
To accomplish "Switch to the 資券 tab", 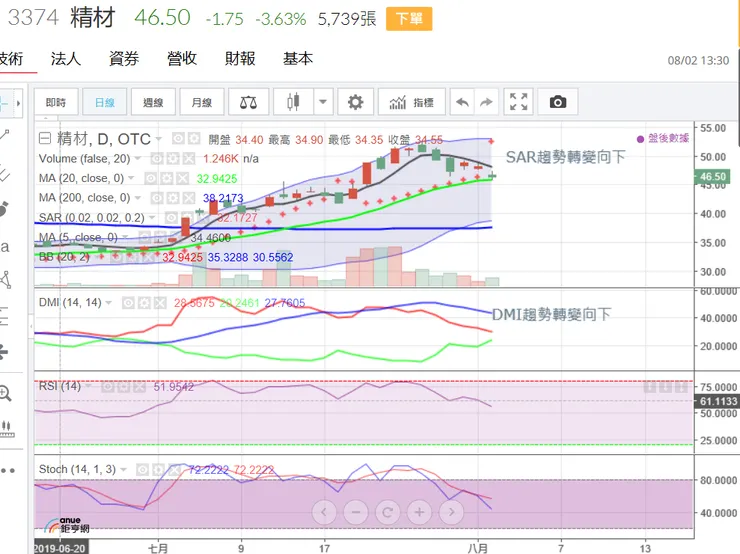I will pos(124,59).
